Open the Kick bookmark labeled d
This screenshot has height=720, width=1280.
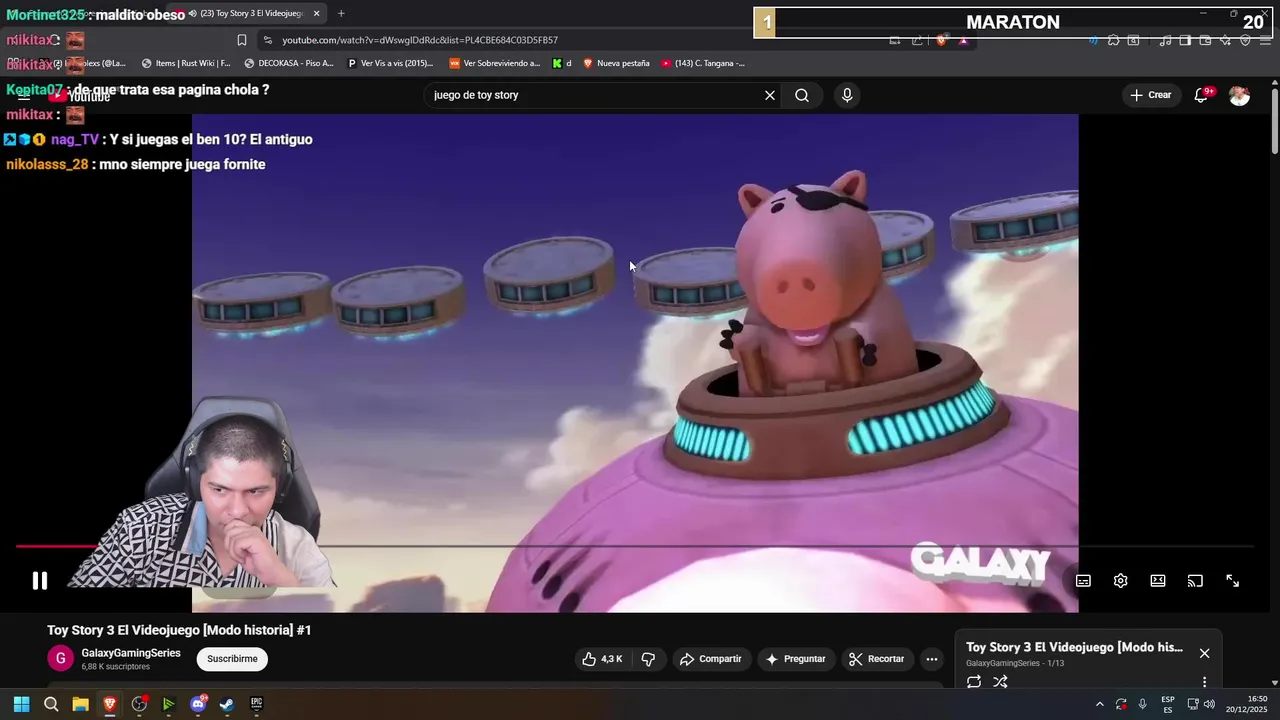pos(562,63)
